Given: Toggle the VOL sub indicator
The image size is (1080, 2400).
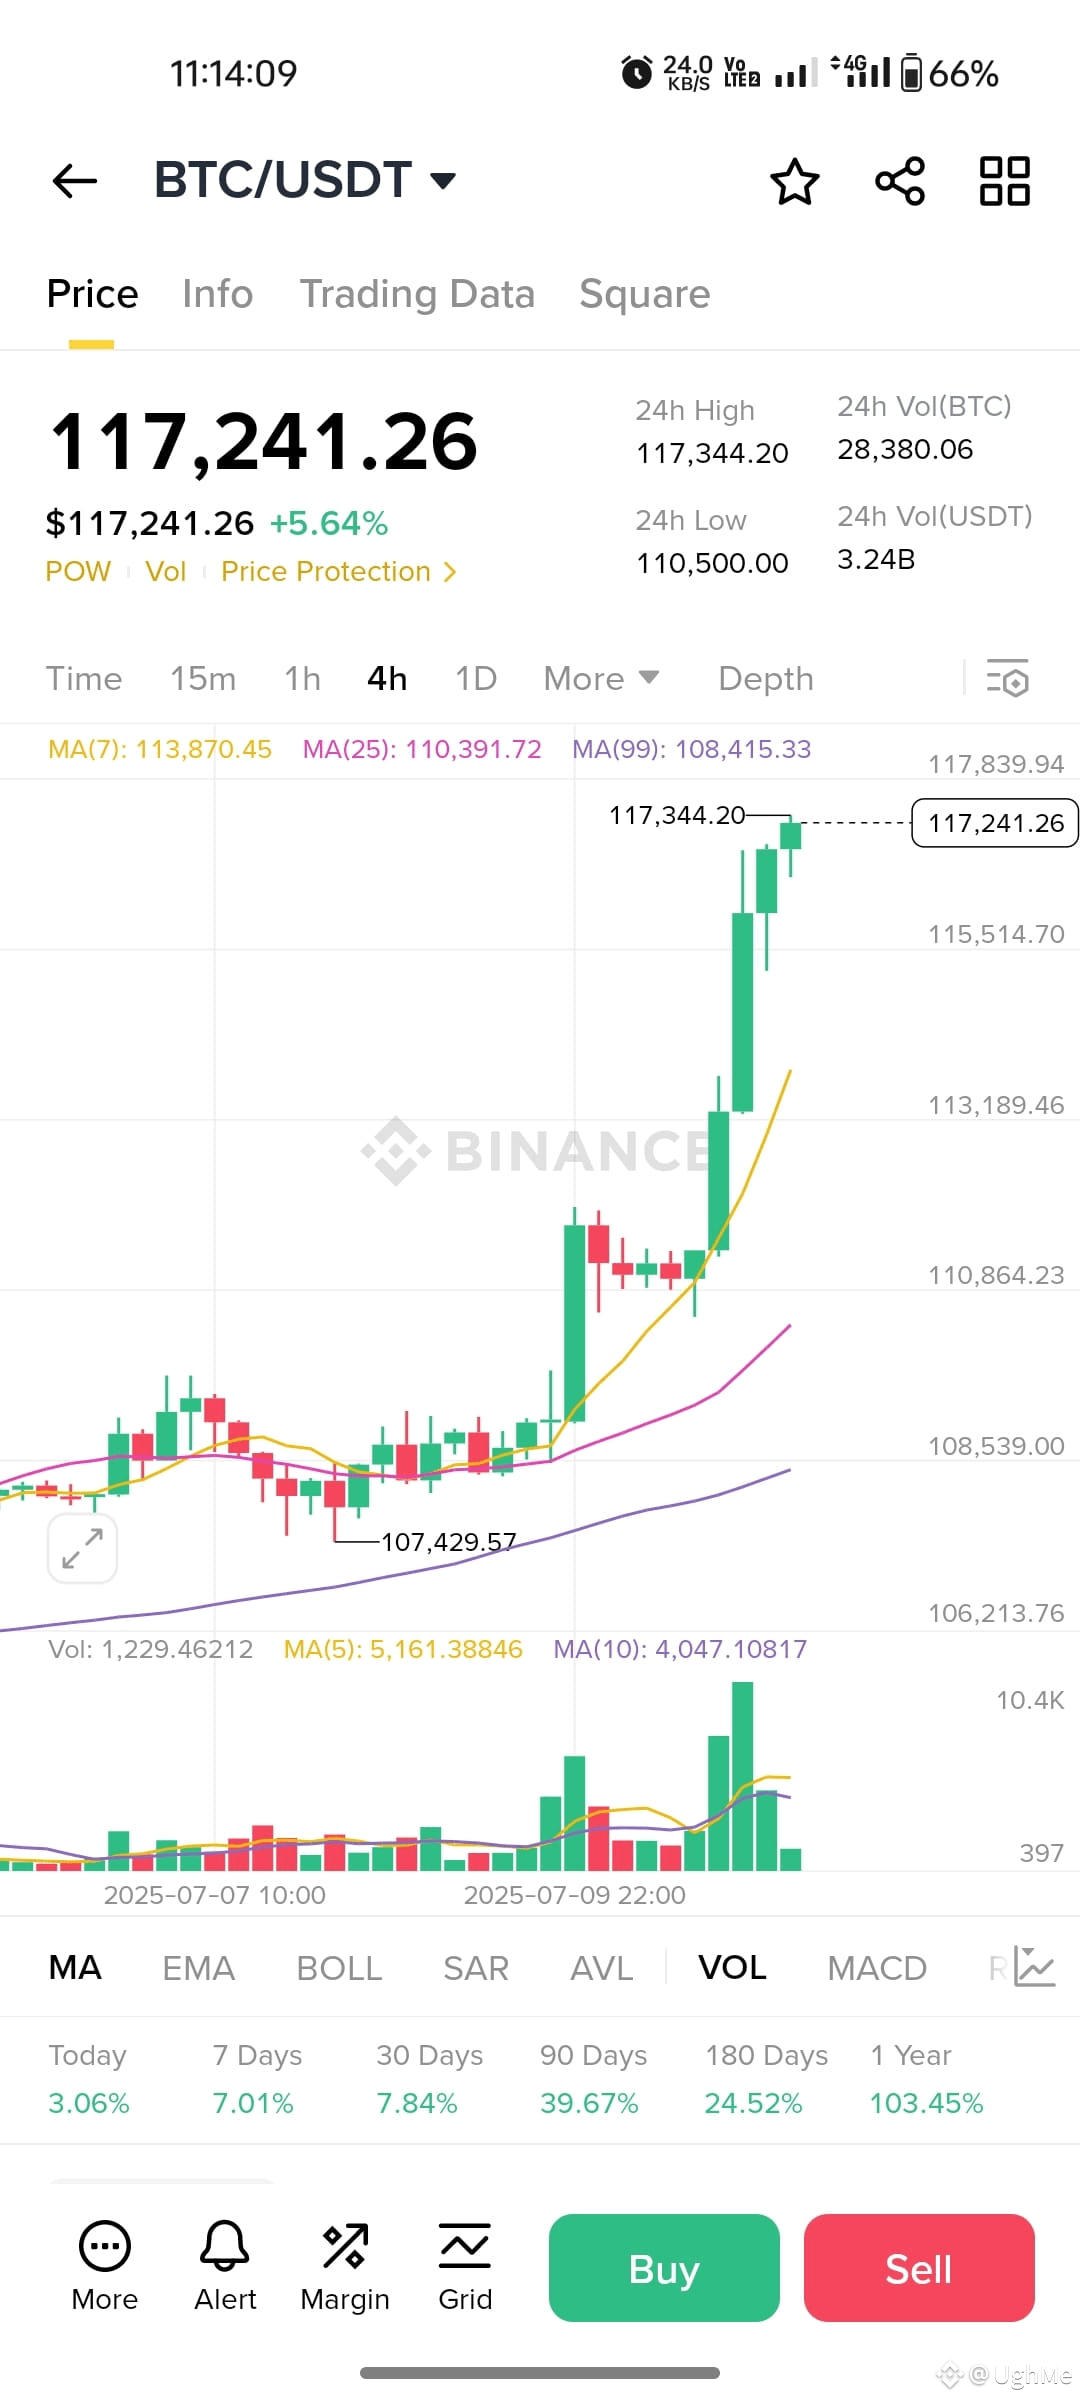Looking at the screenshot, I should coord(732,1967).
